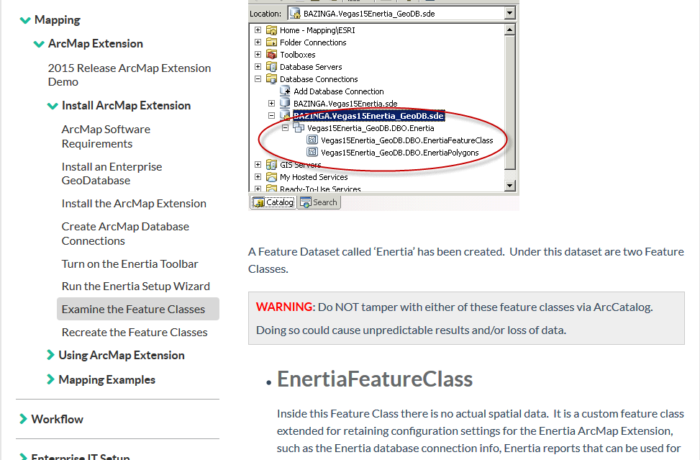Click the BAZINGA.Vegas15Enertia.sde database icon
Screen dimensions: 700x460
pos(285,103)
